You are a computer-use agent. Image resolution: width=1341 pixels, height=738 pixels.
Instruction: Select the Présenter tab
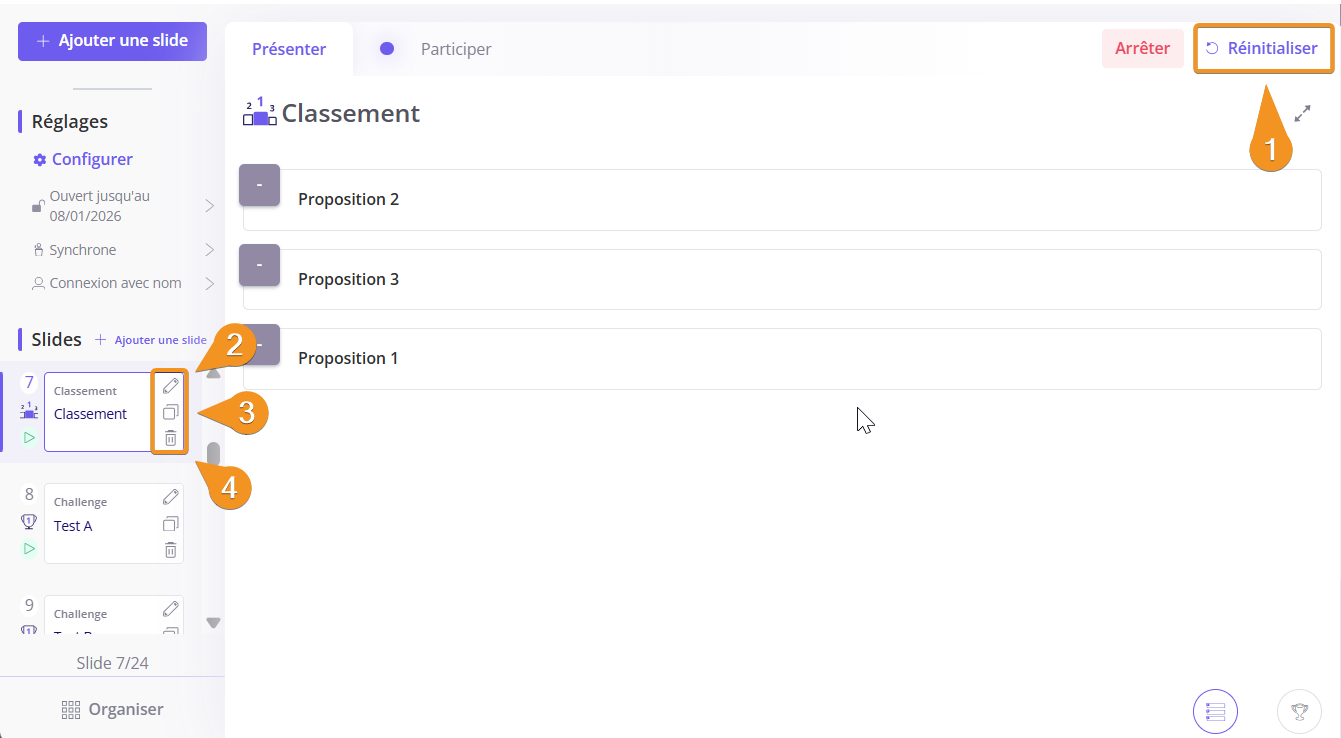point(289,49)
